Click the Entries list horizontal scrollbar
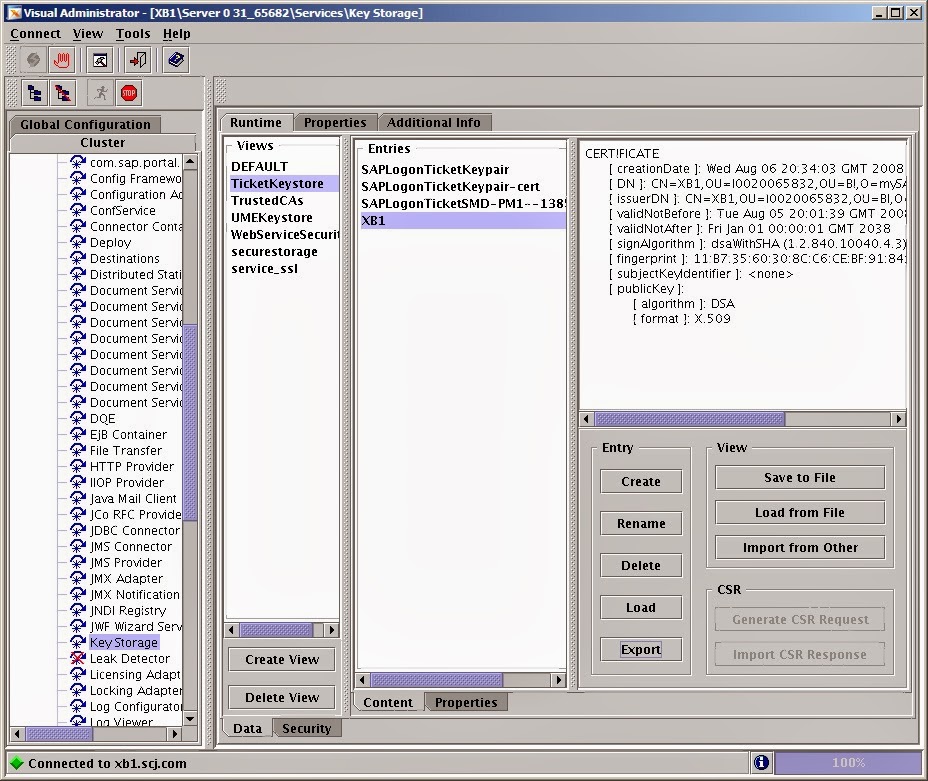This screenshot has height=781, width=928. pyautogui.click(x=460, y=680)
